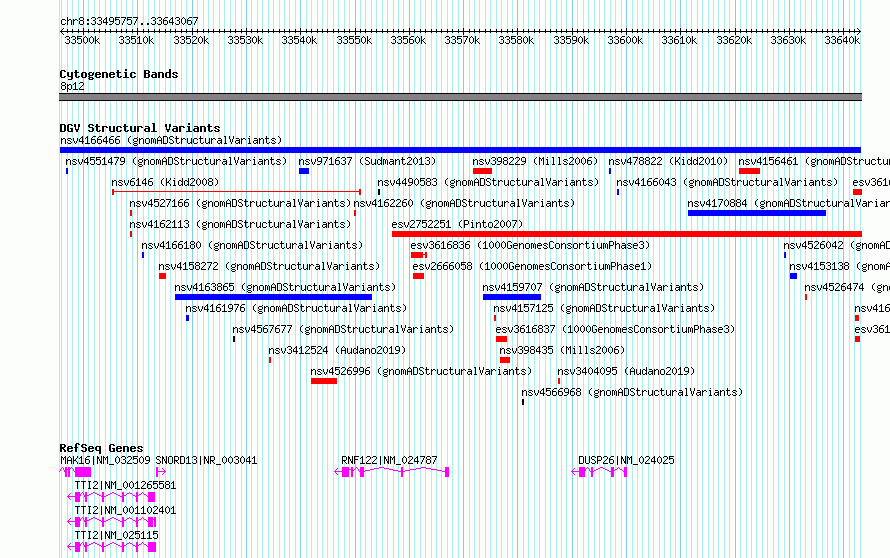Open the nsv6146 (Kidd2008) label
This screenshot has width=890, height=558.
pos(165,182)
